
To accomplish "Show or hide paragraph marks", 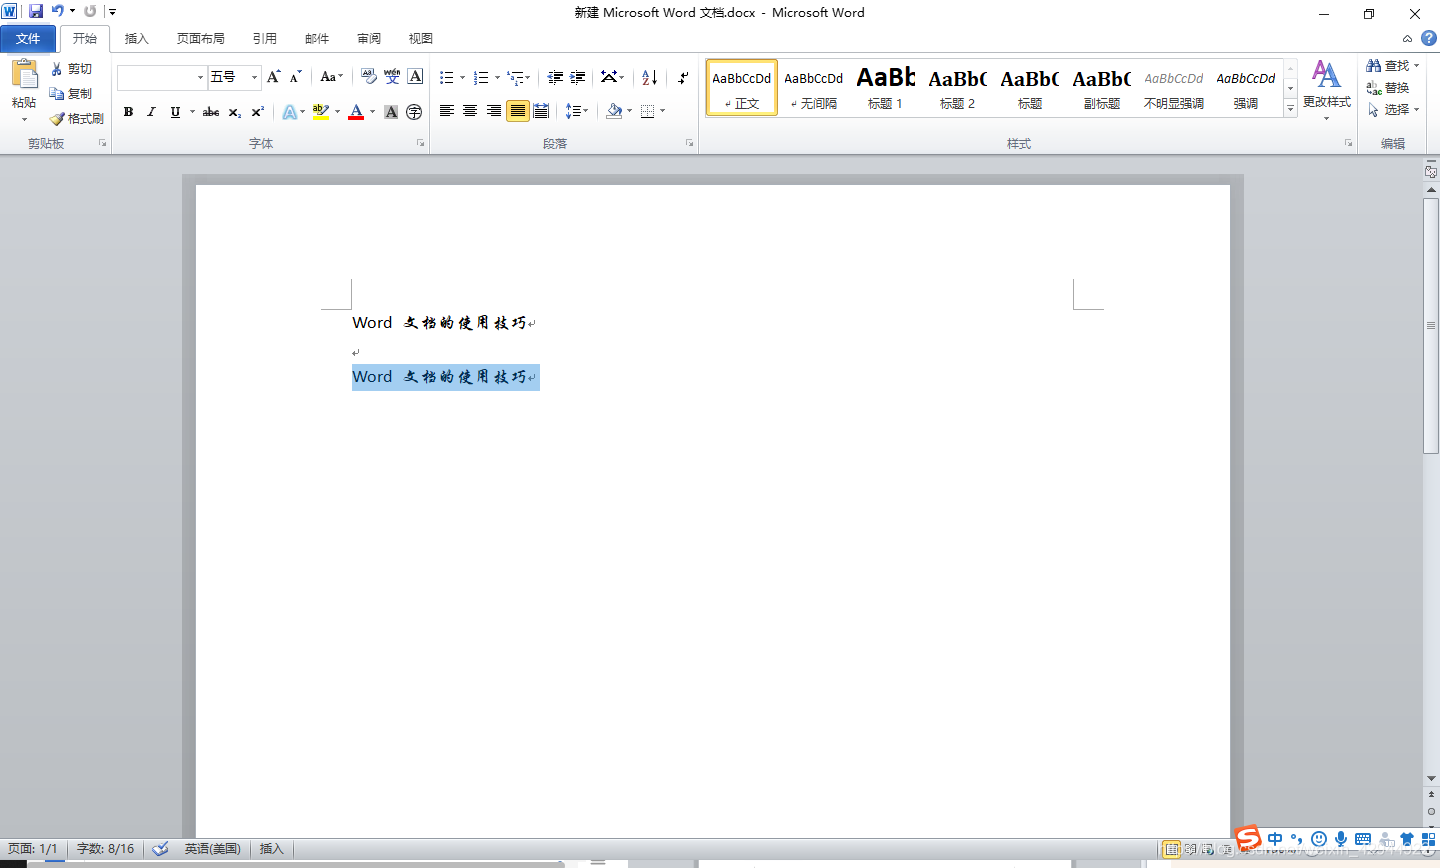I will (683, 77).
